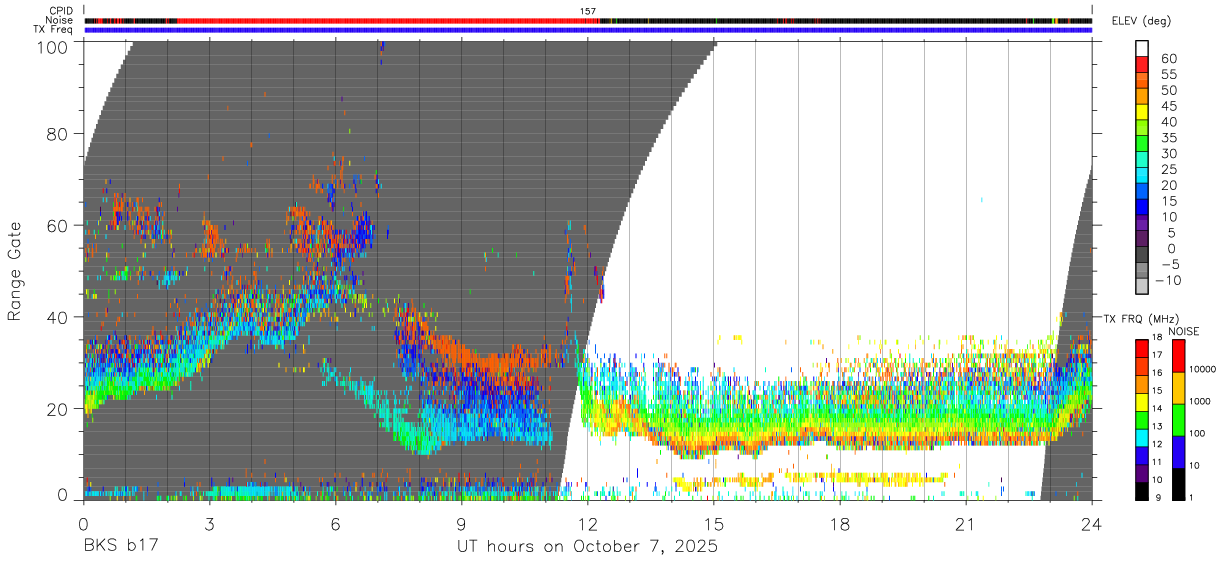The height and width of the screenshot is (567, 1228).
Task: Pick the red top segment of TX FRQ colorbar
Action: [1142, 347]
